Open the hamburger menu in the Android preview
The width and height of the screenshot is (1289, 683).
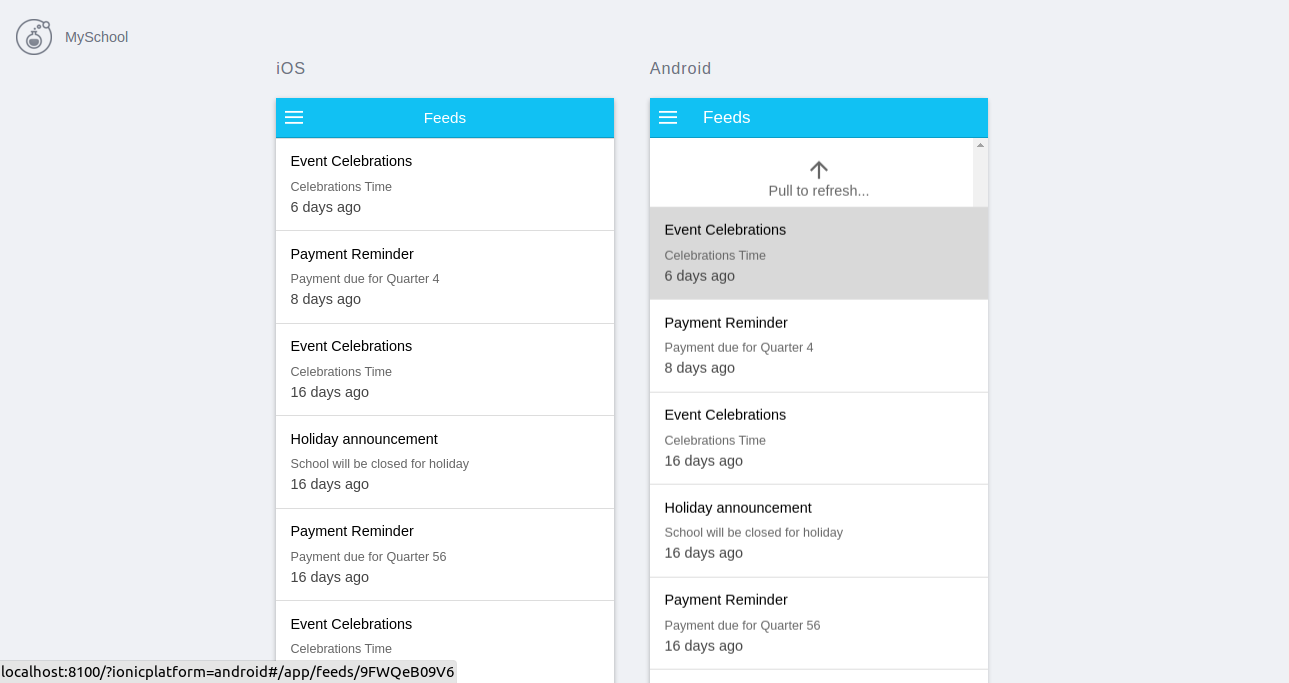[668, 118]
